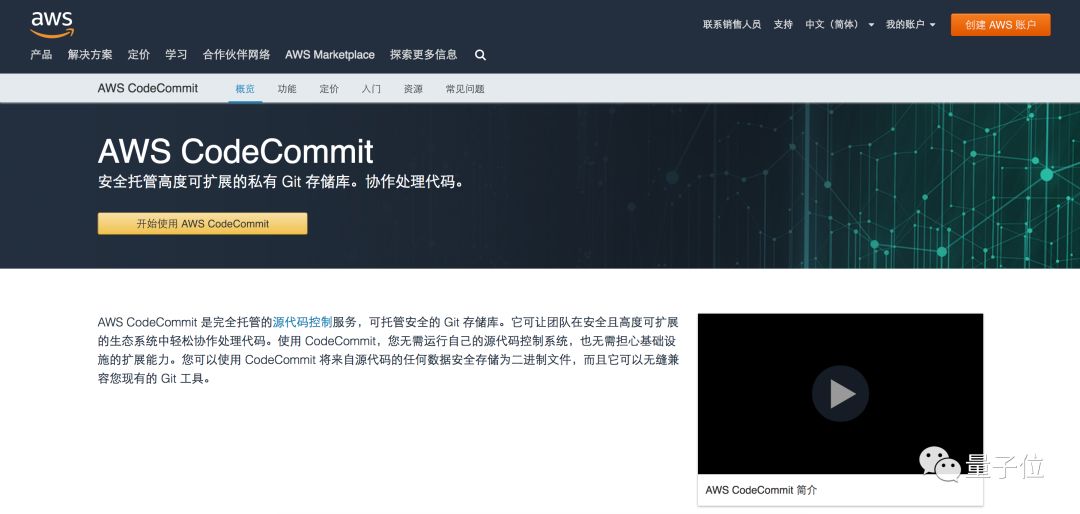Switch to the 入门 tab
The height and width of the screenshot is (514, 1080).
pos(371,89)
